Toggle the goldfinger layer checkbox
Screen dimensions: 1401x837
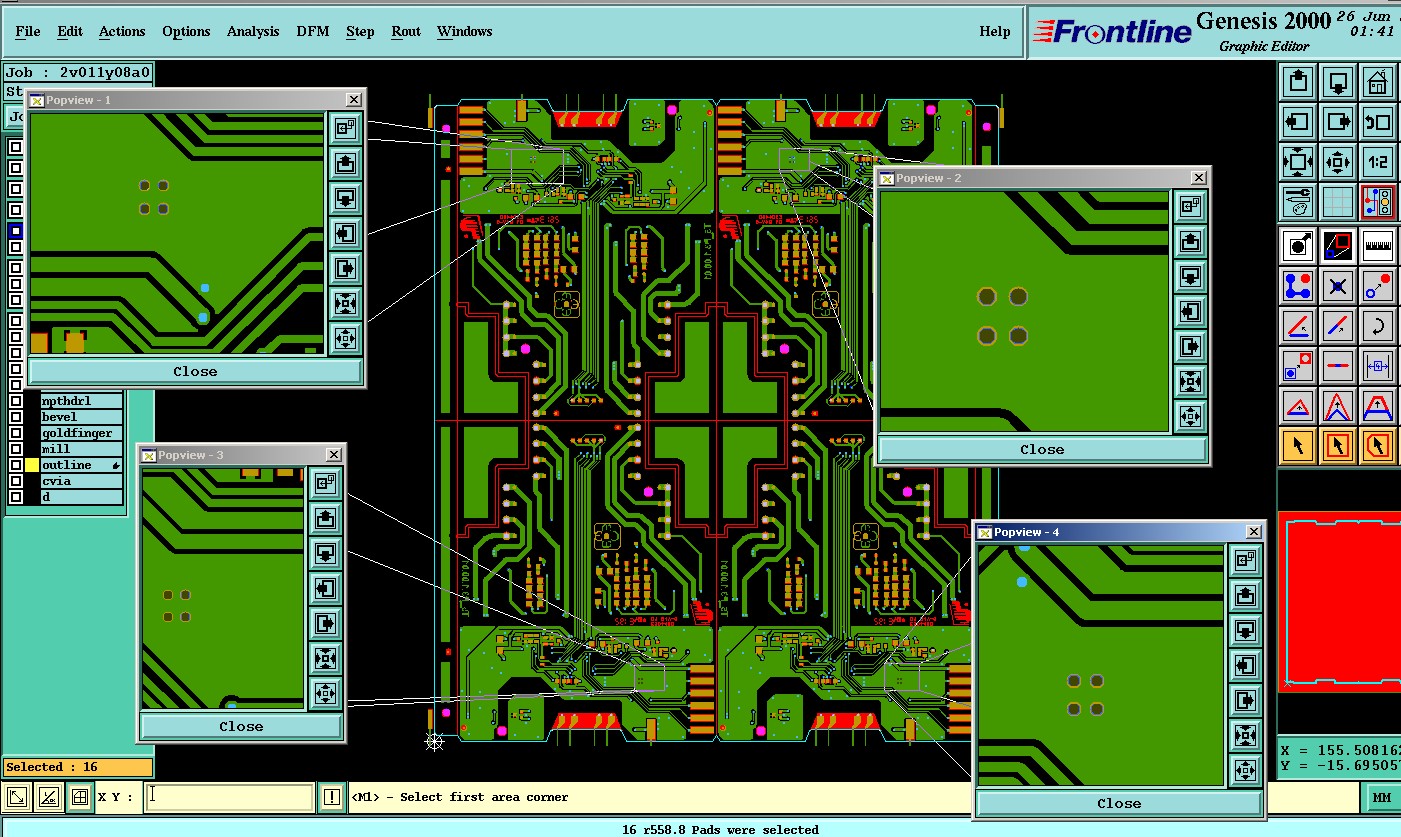point(16,433)
